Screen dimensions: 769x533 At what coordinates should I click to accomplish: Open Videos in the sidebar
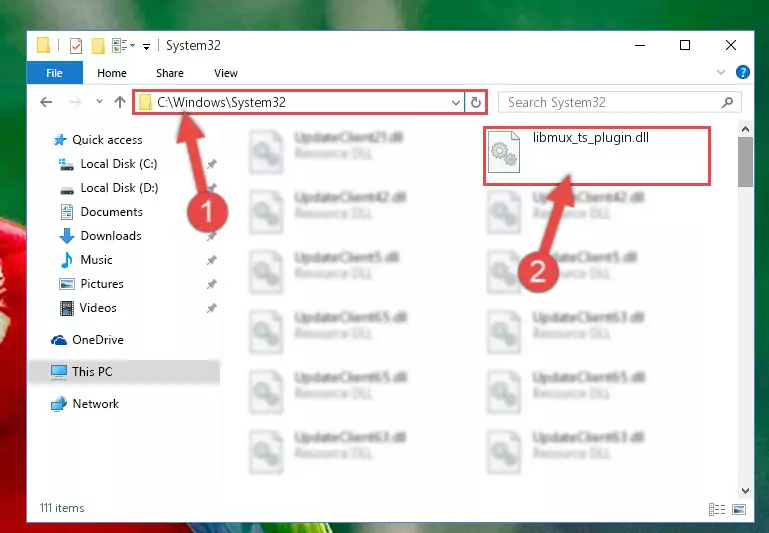click(98, 308)
